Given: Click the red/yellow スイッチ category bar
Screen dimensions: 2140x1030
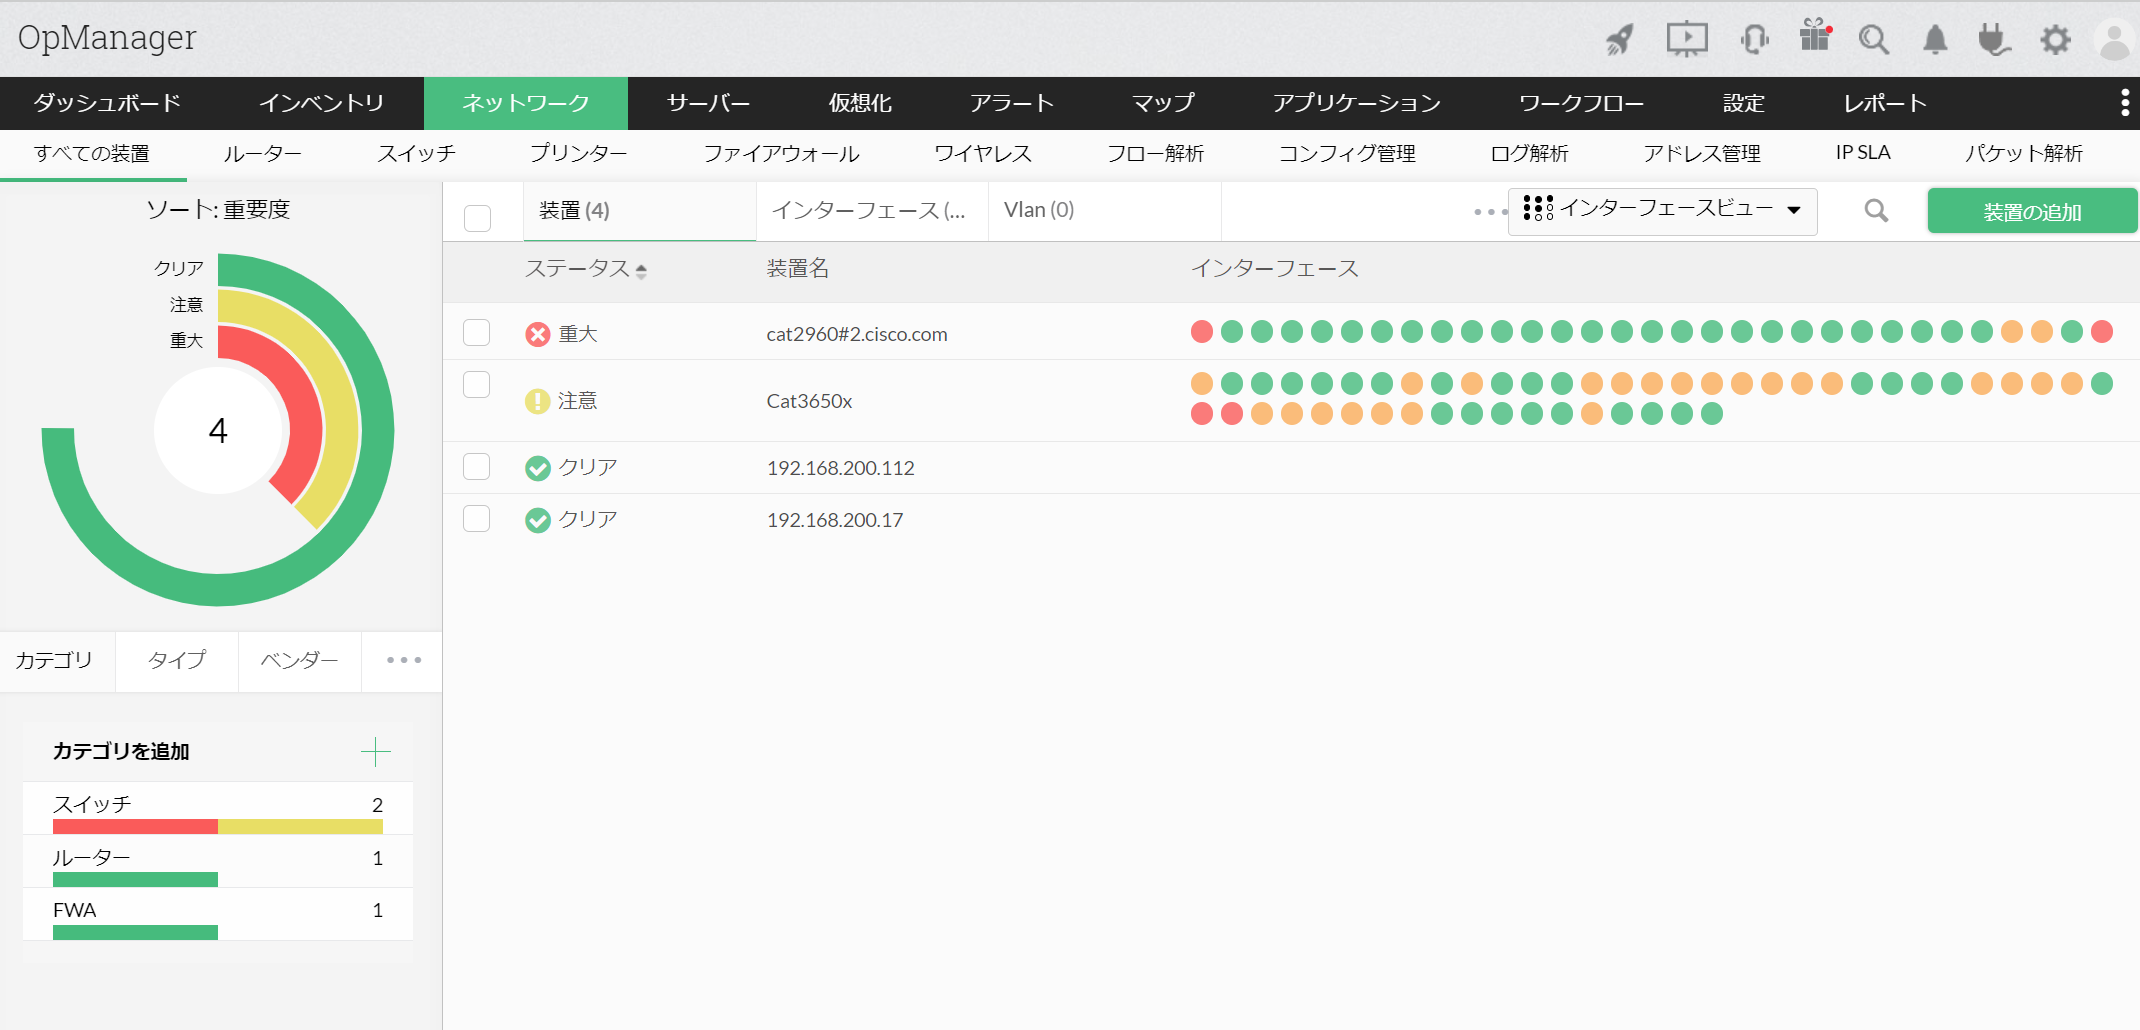Looking at the screenshot, I should click(x=217, y=827).
